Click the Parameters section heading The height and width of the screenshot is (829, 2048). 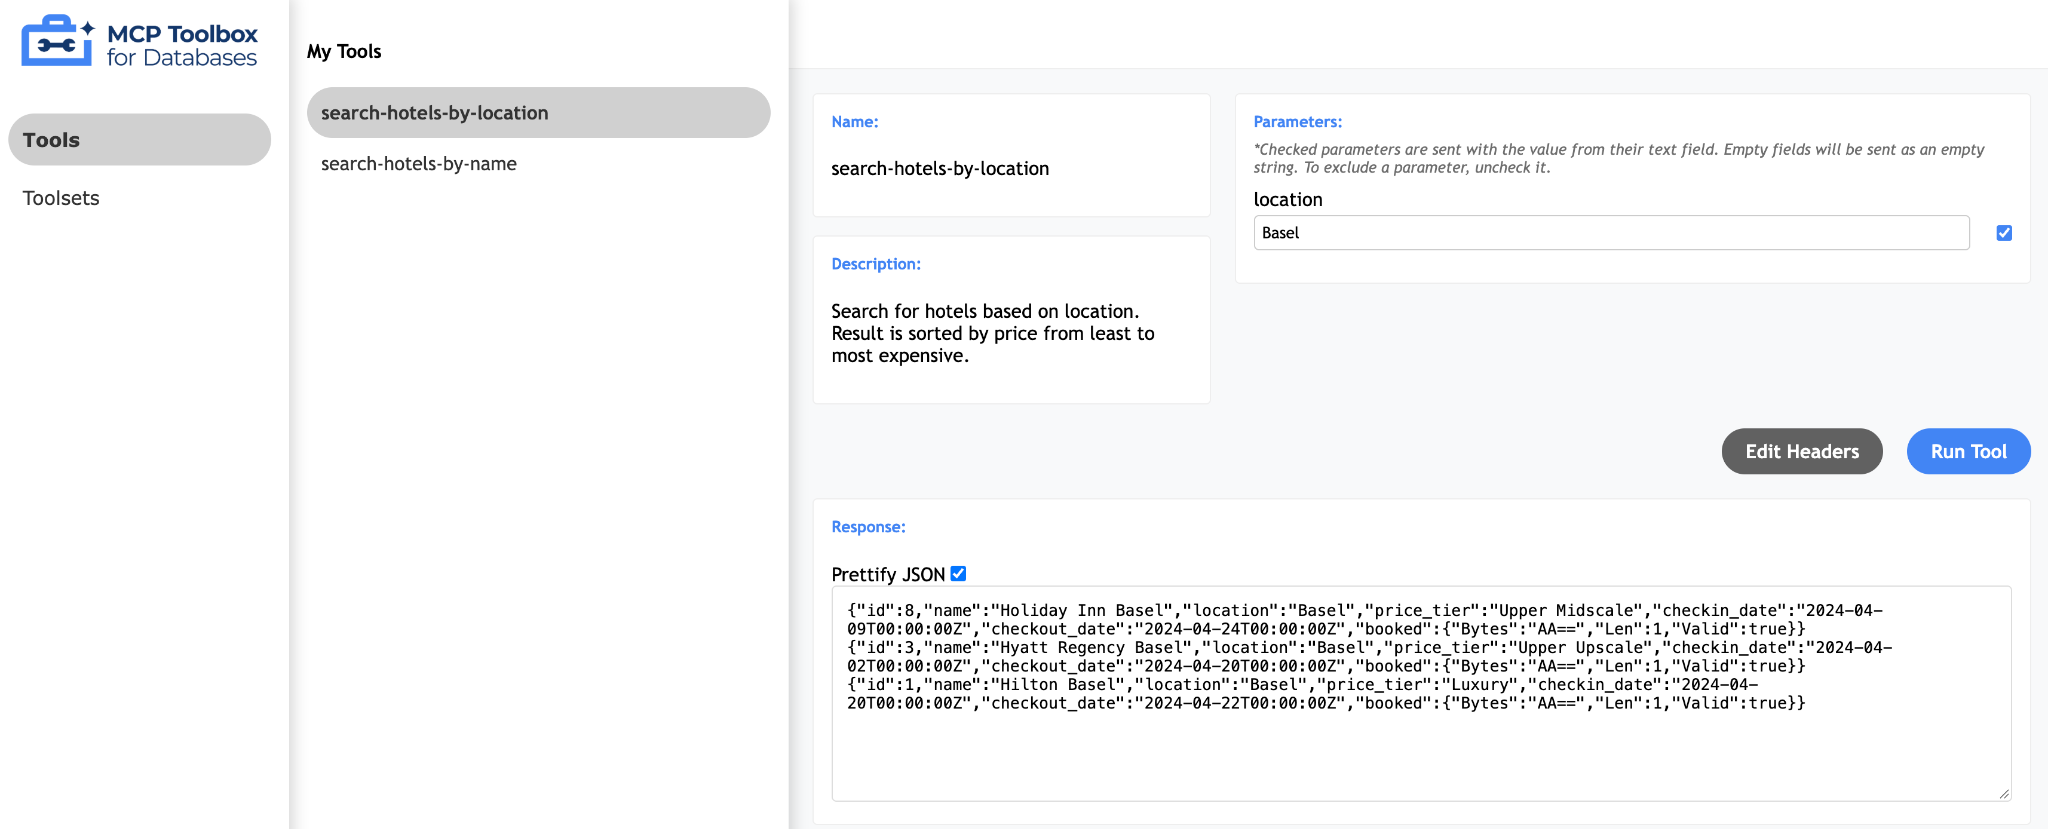coord(1297,122)
